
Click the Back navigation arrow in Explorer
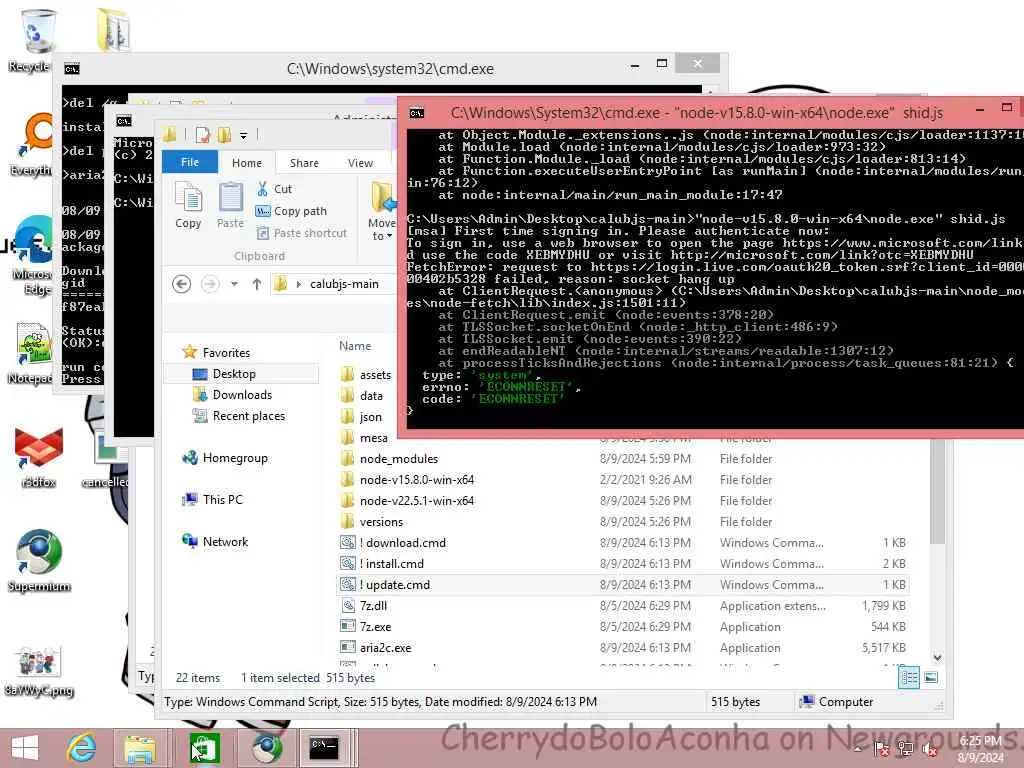(x=182, y=284)
